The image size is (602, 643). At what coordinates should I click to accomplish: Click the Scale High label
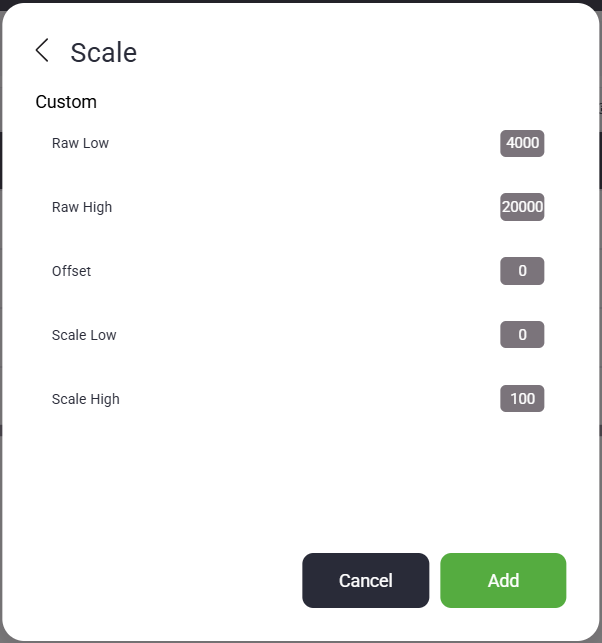pyautogui.click(x=85, y=399)
